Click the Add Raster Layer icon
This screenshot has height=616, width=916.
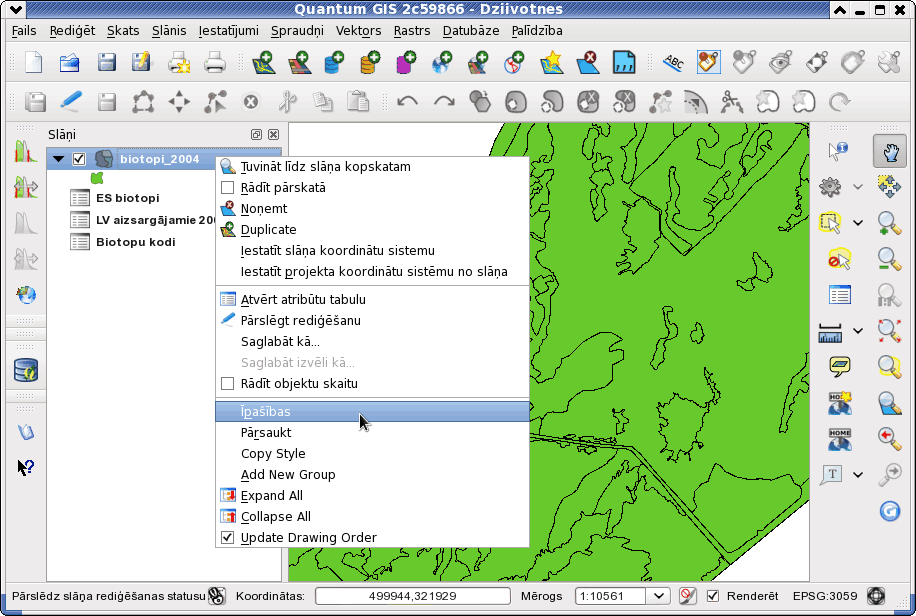(x=299, y=63)
